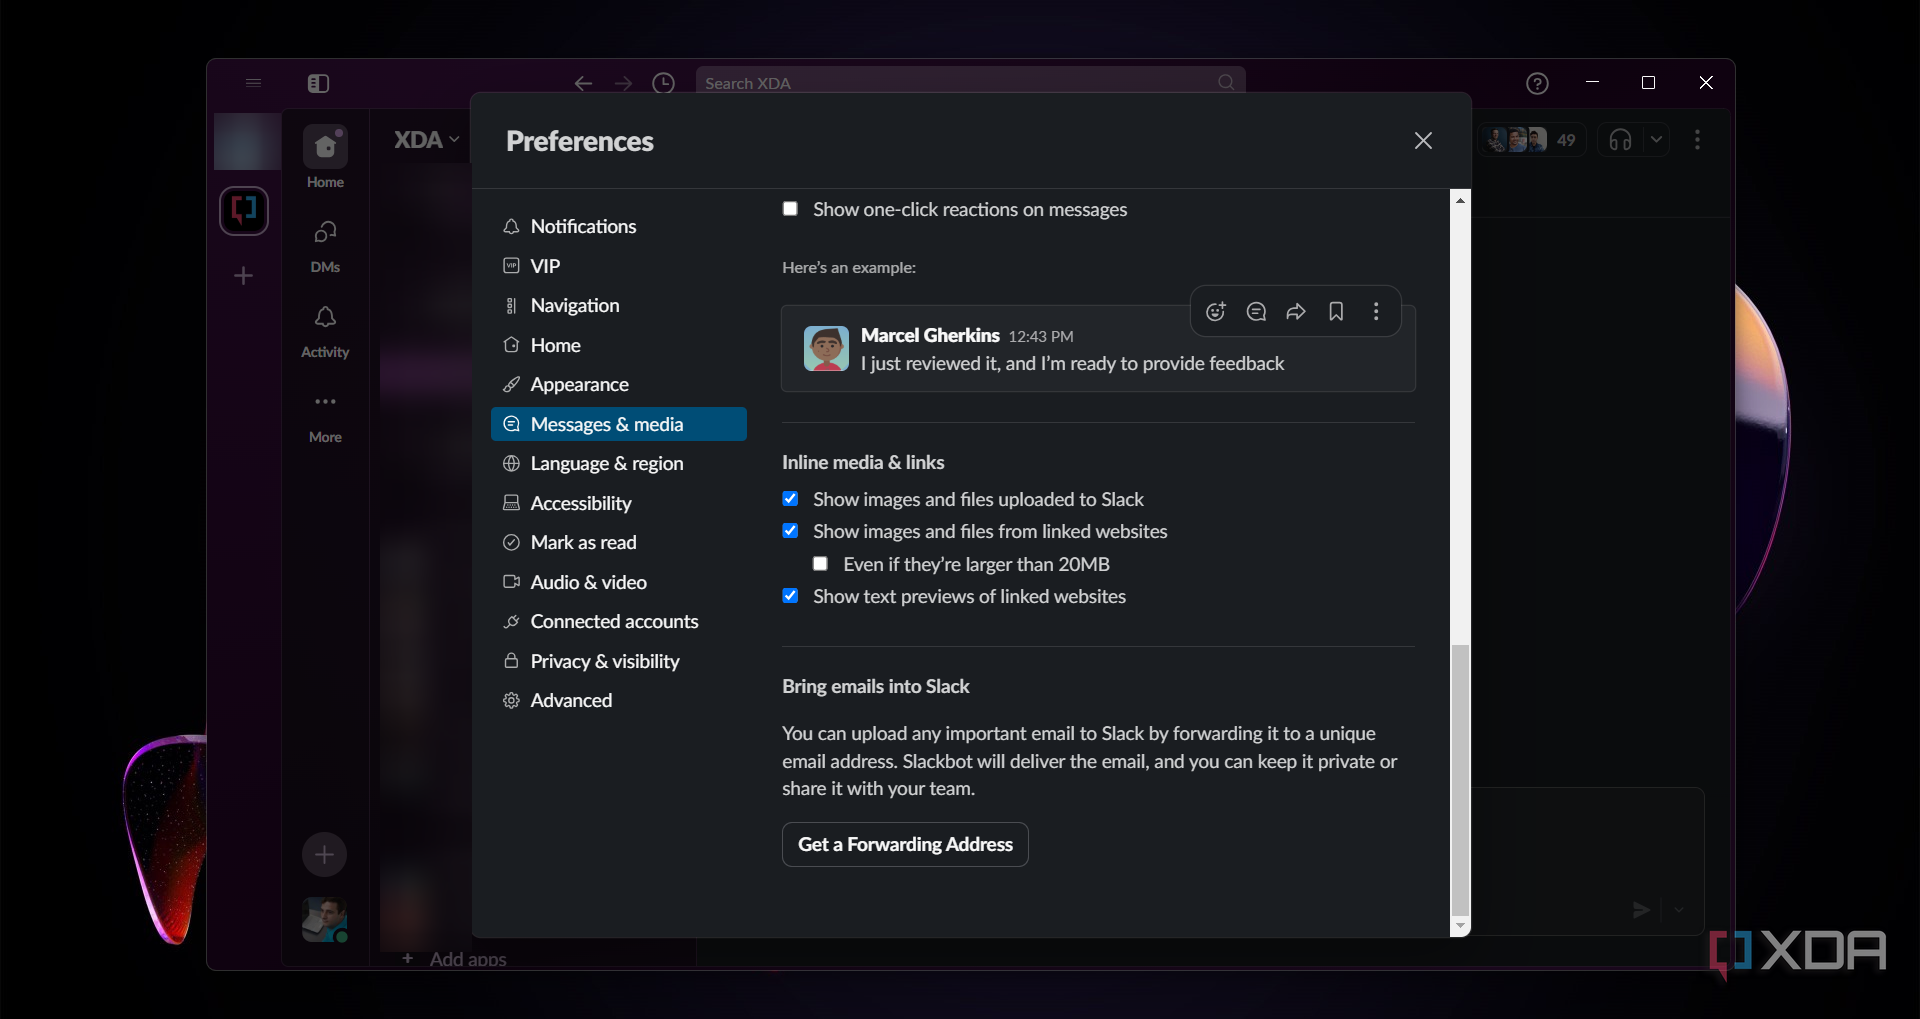Click the 12:43 PM timestamp
Viewport: 1920px width, 1019px height.
pyautogui.click(x=1041, y=337)
